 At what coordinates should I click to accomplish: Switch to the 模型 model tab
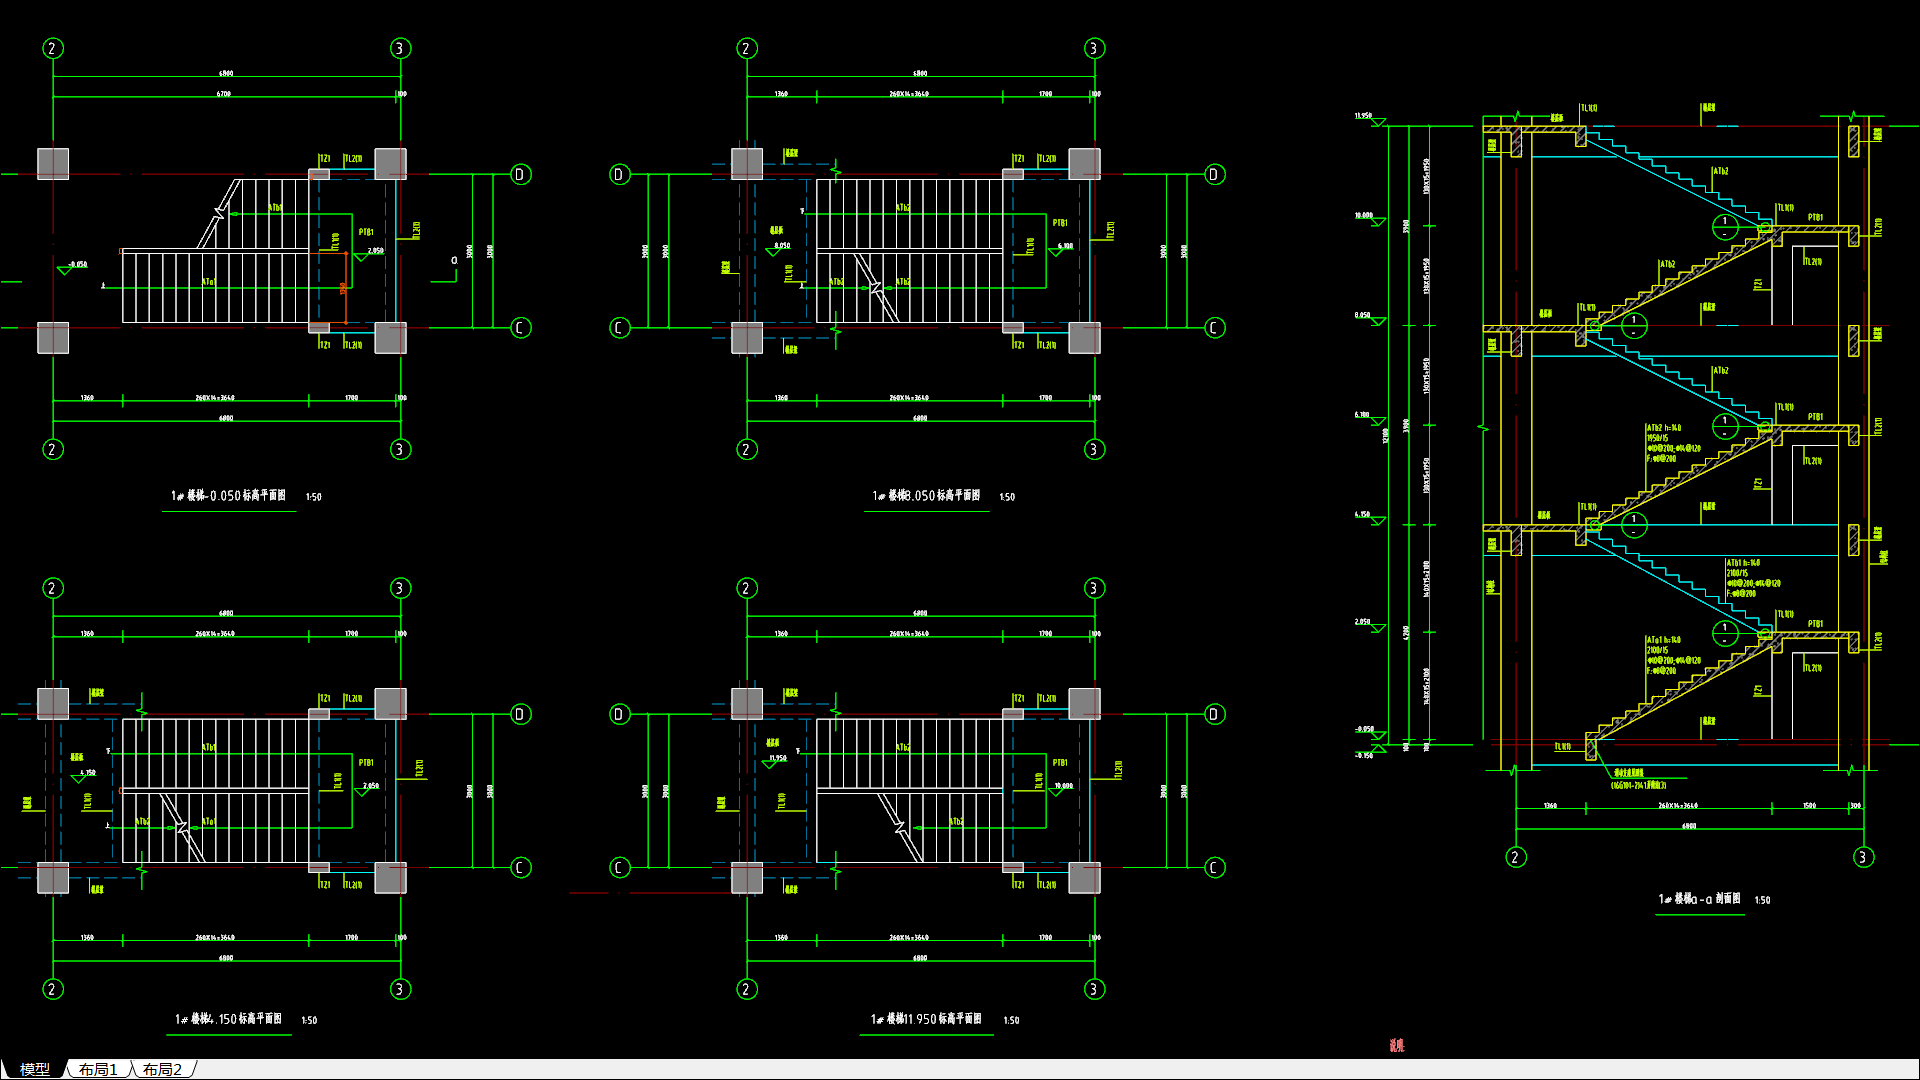pyautogui.click(x=34, y=1069)
